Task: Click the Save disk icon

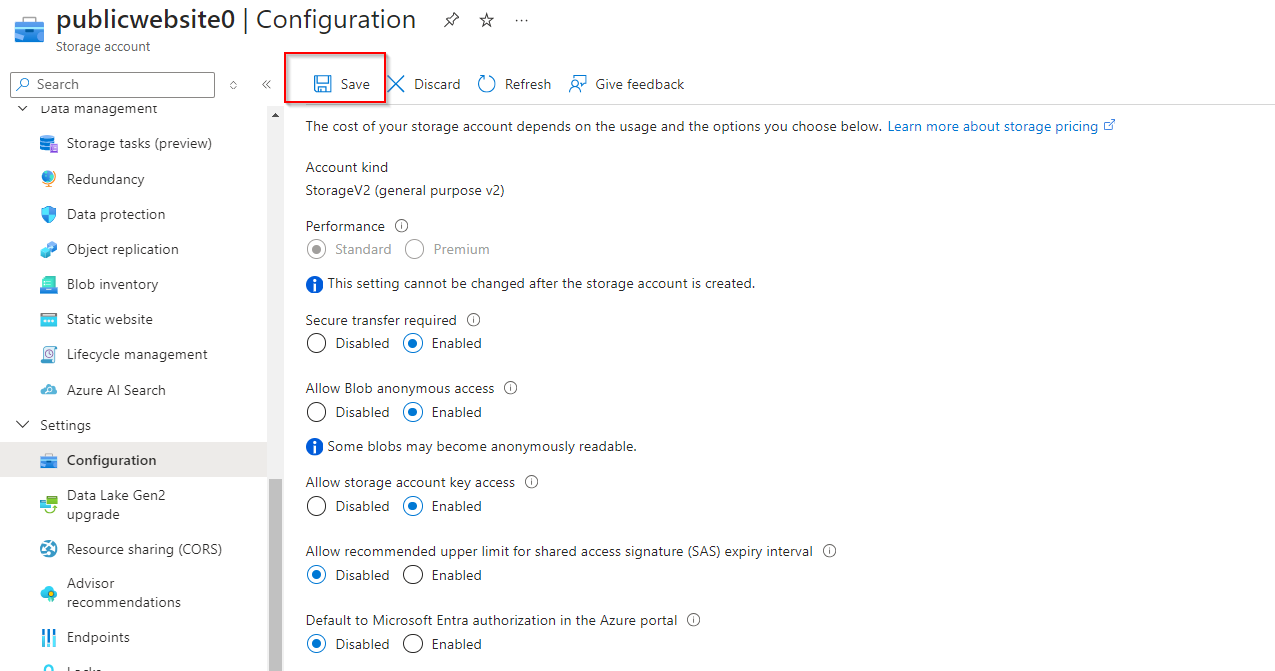Action: [323, 84]
